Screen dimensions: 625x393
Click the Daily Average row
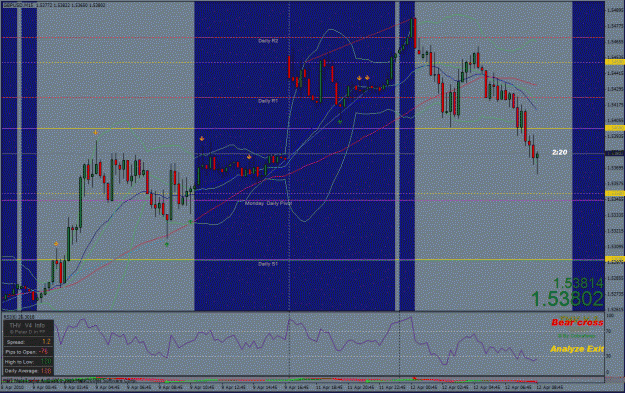28,371
